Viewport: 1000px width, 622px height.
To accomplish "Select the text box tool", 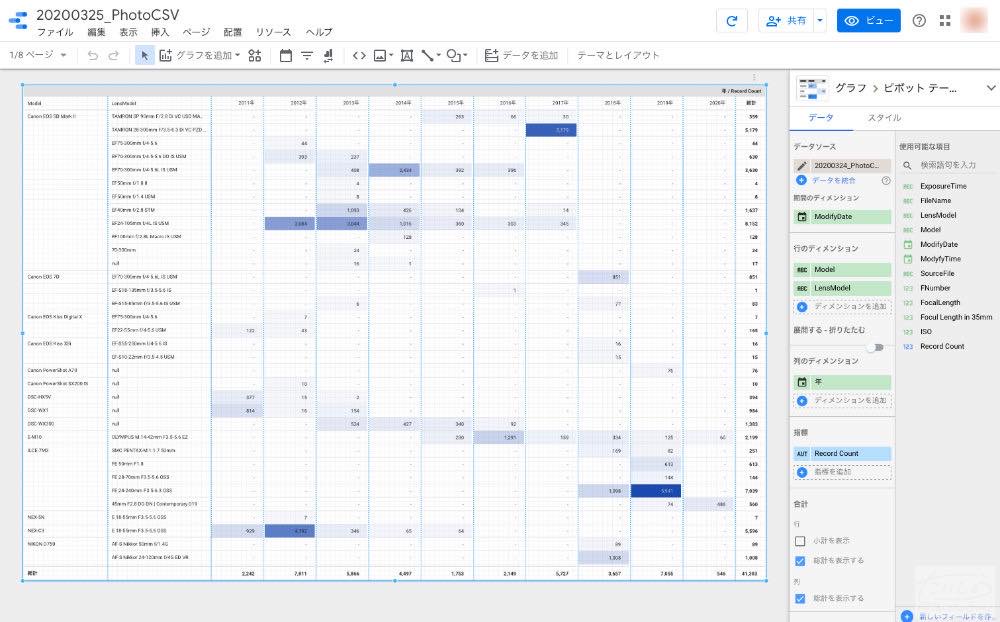I will click(x=407, y=56).
